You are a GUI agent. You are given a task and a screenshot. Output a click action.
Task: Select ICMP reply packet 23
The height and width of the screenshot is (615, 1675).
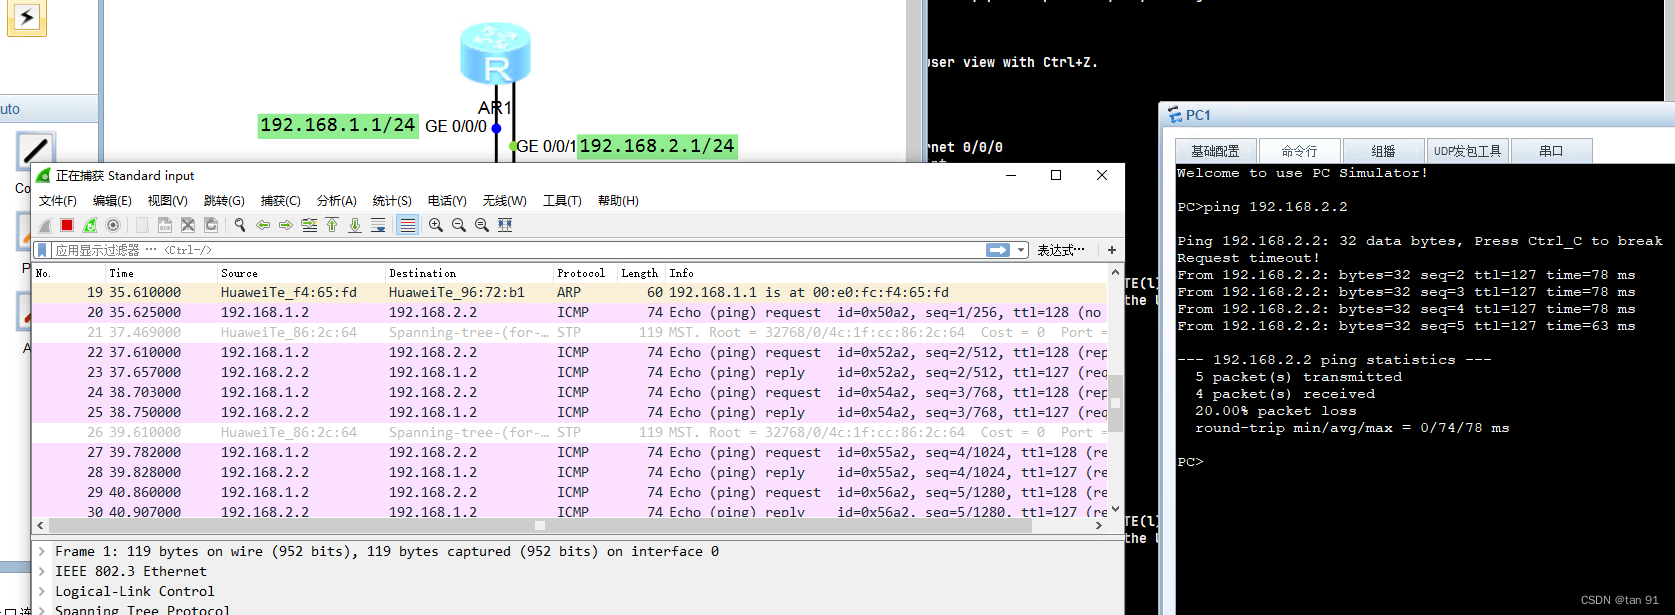(570, 372)
